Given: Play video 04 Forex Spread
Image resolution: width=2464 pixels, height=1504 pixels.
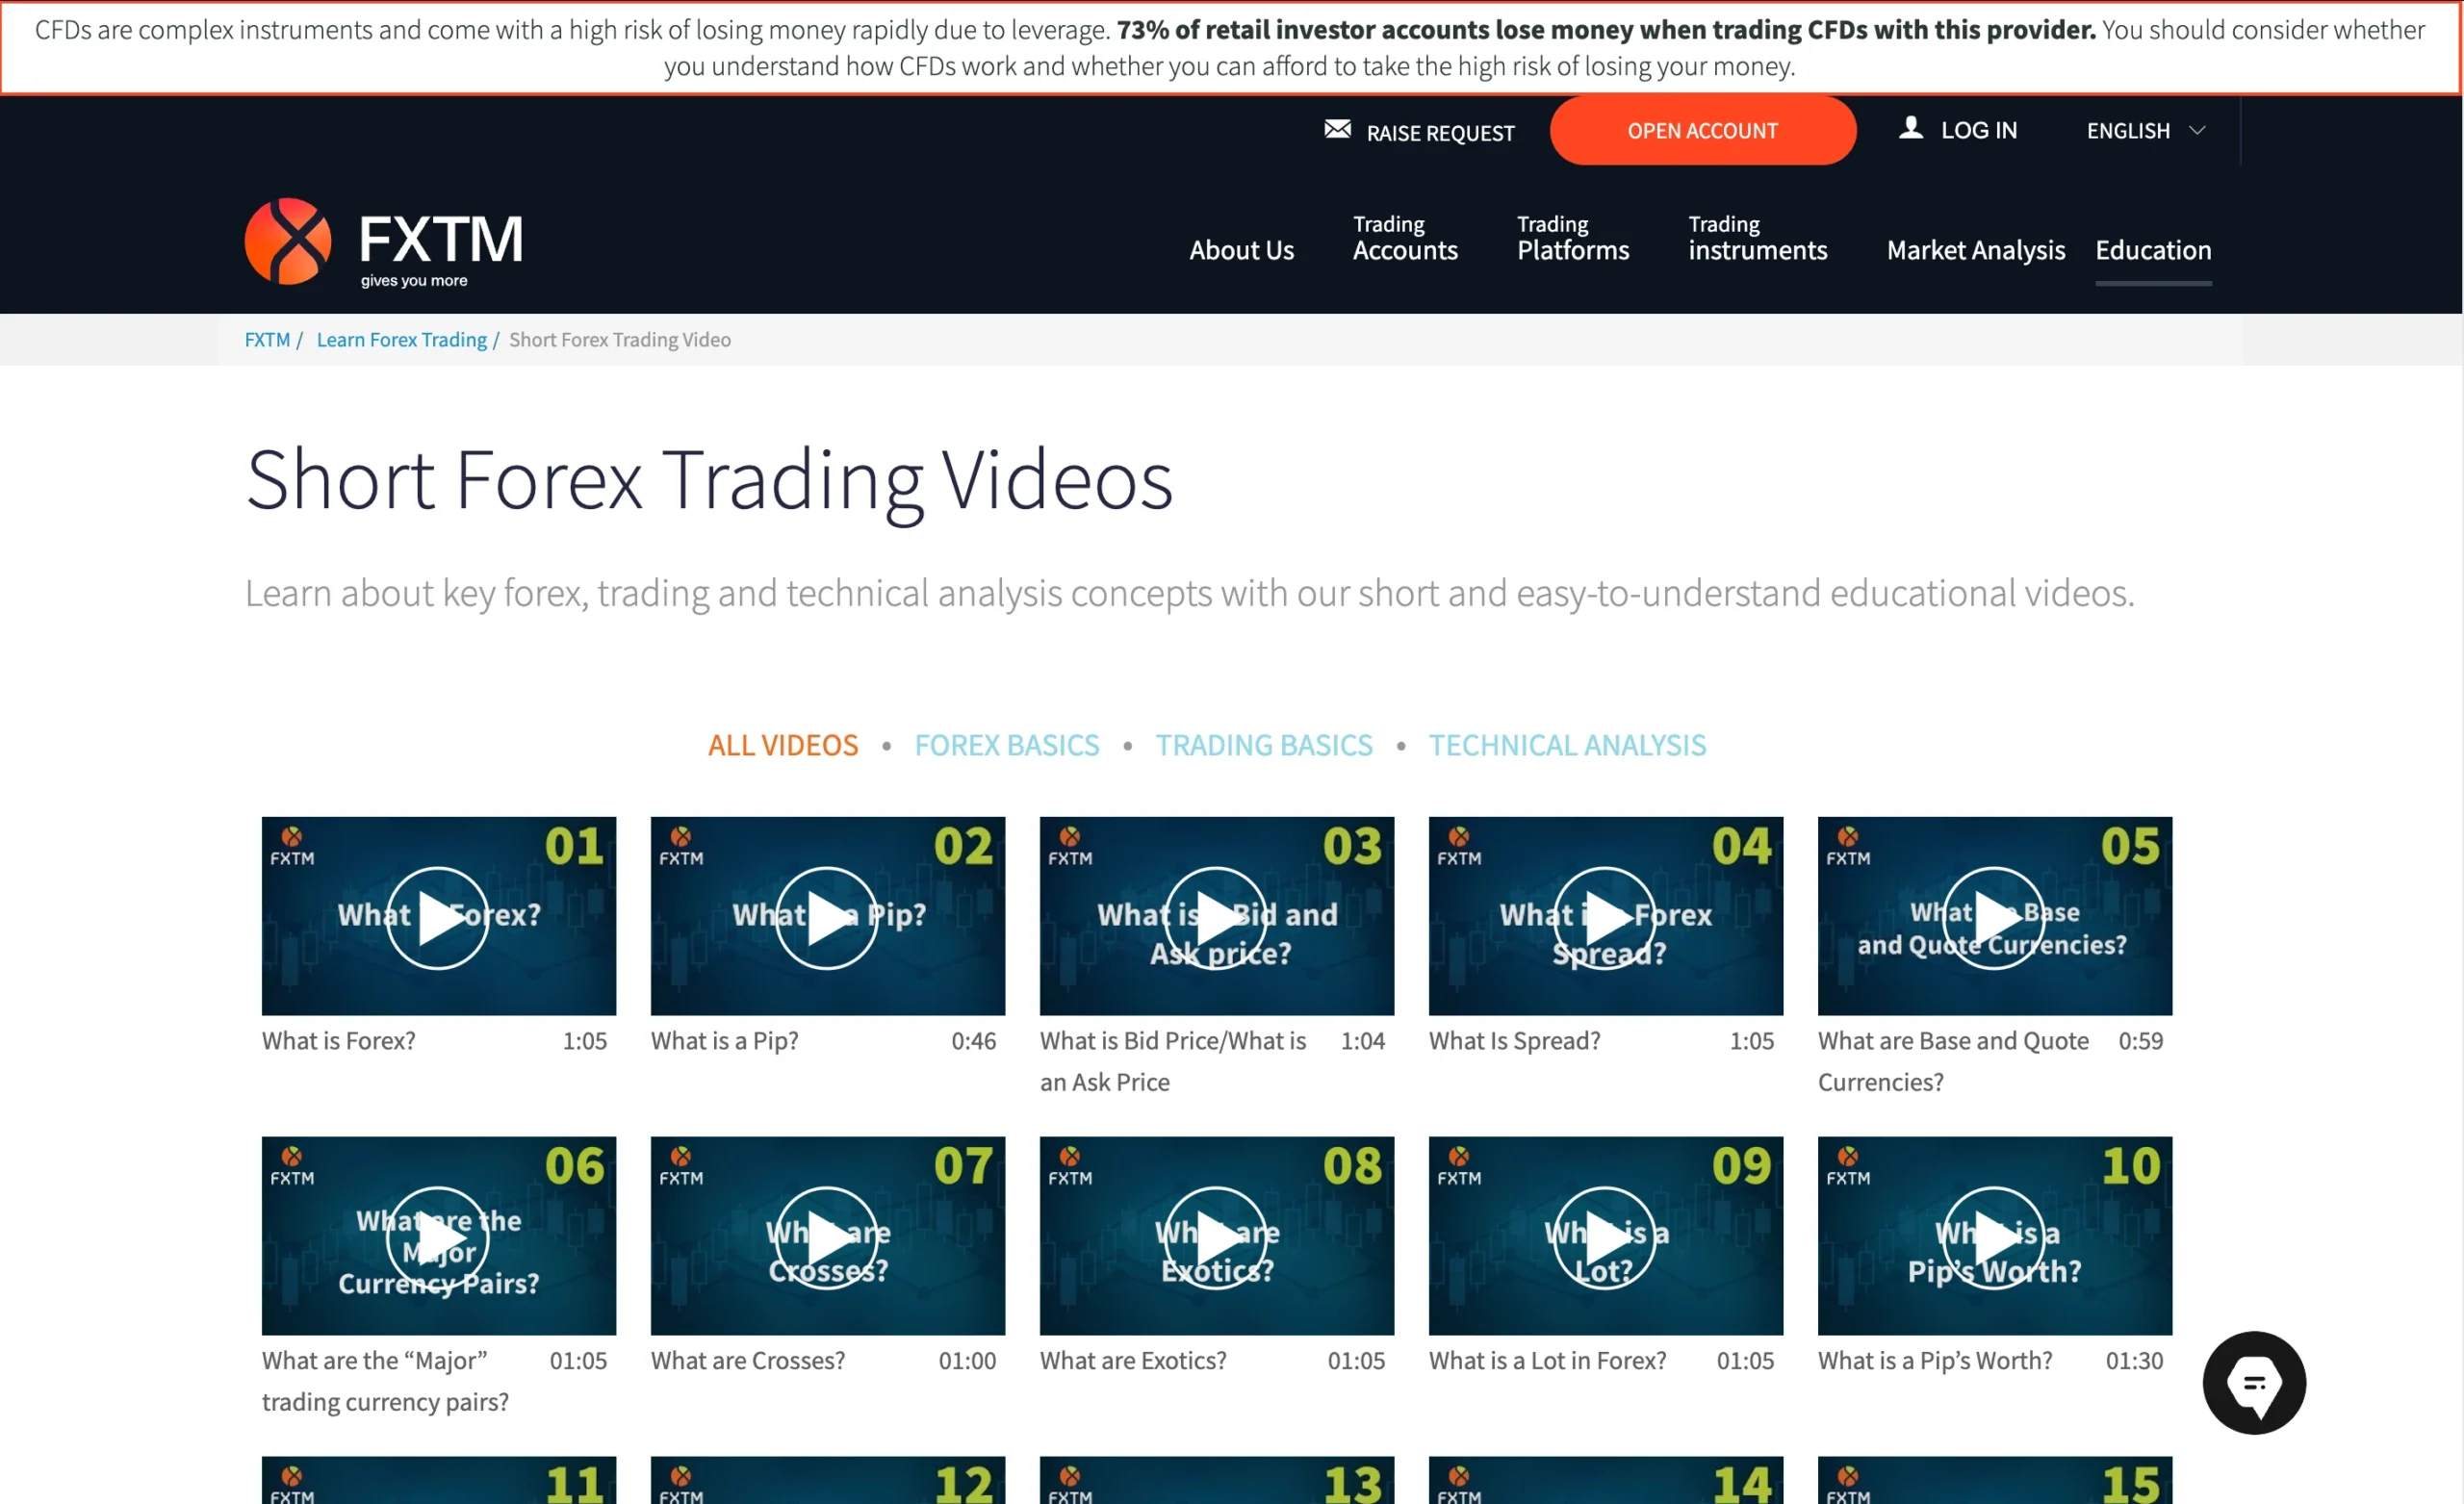Looking at the screenshot, I should click(x=1605, y=917).
